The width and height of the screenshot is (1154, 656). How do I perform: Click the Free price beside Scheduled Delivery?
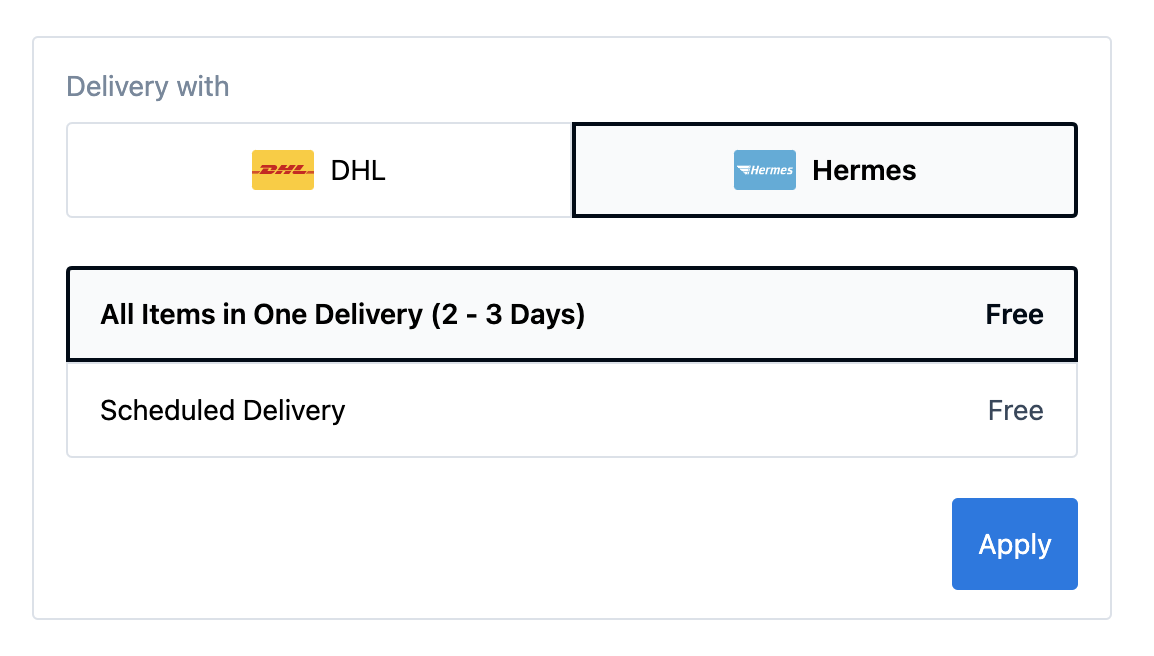pyautogui.click(x=1015, y=411)
